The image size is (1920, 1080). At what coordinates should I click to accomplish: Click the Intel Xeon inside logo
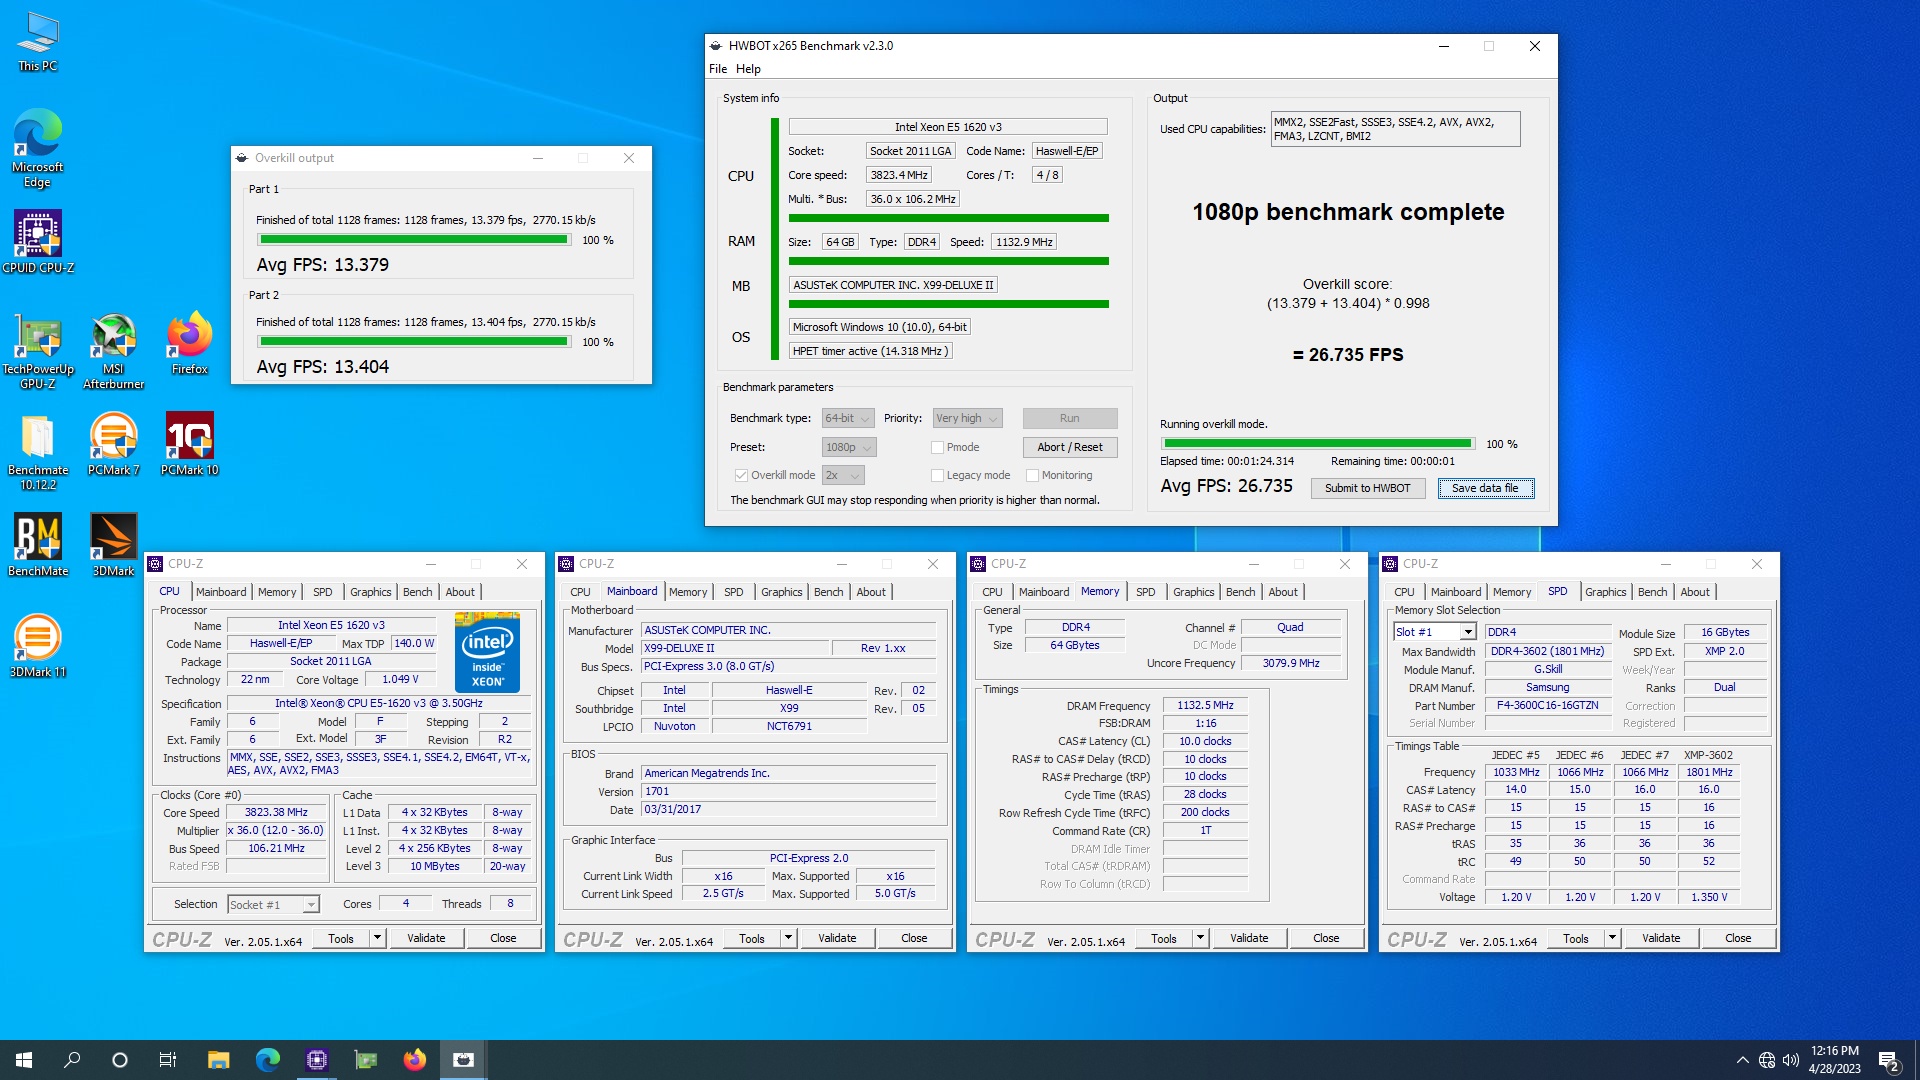click(x=487, y=652)
